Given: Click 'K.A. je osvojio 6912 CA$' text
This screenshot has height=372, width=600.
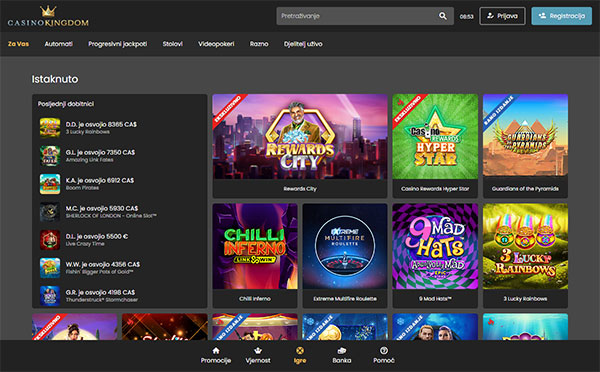Looking at the screenshot, I should click(100, 180).
